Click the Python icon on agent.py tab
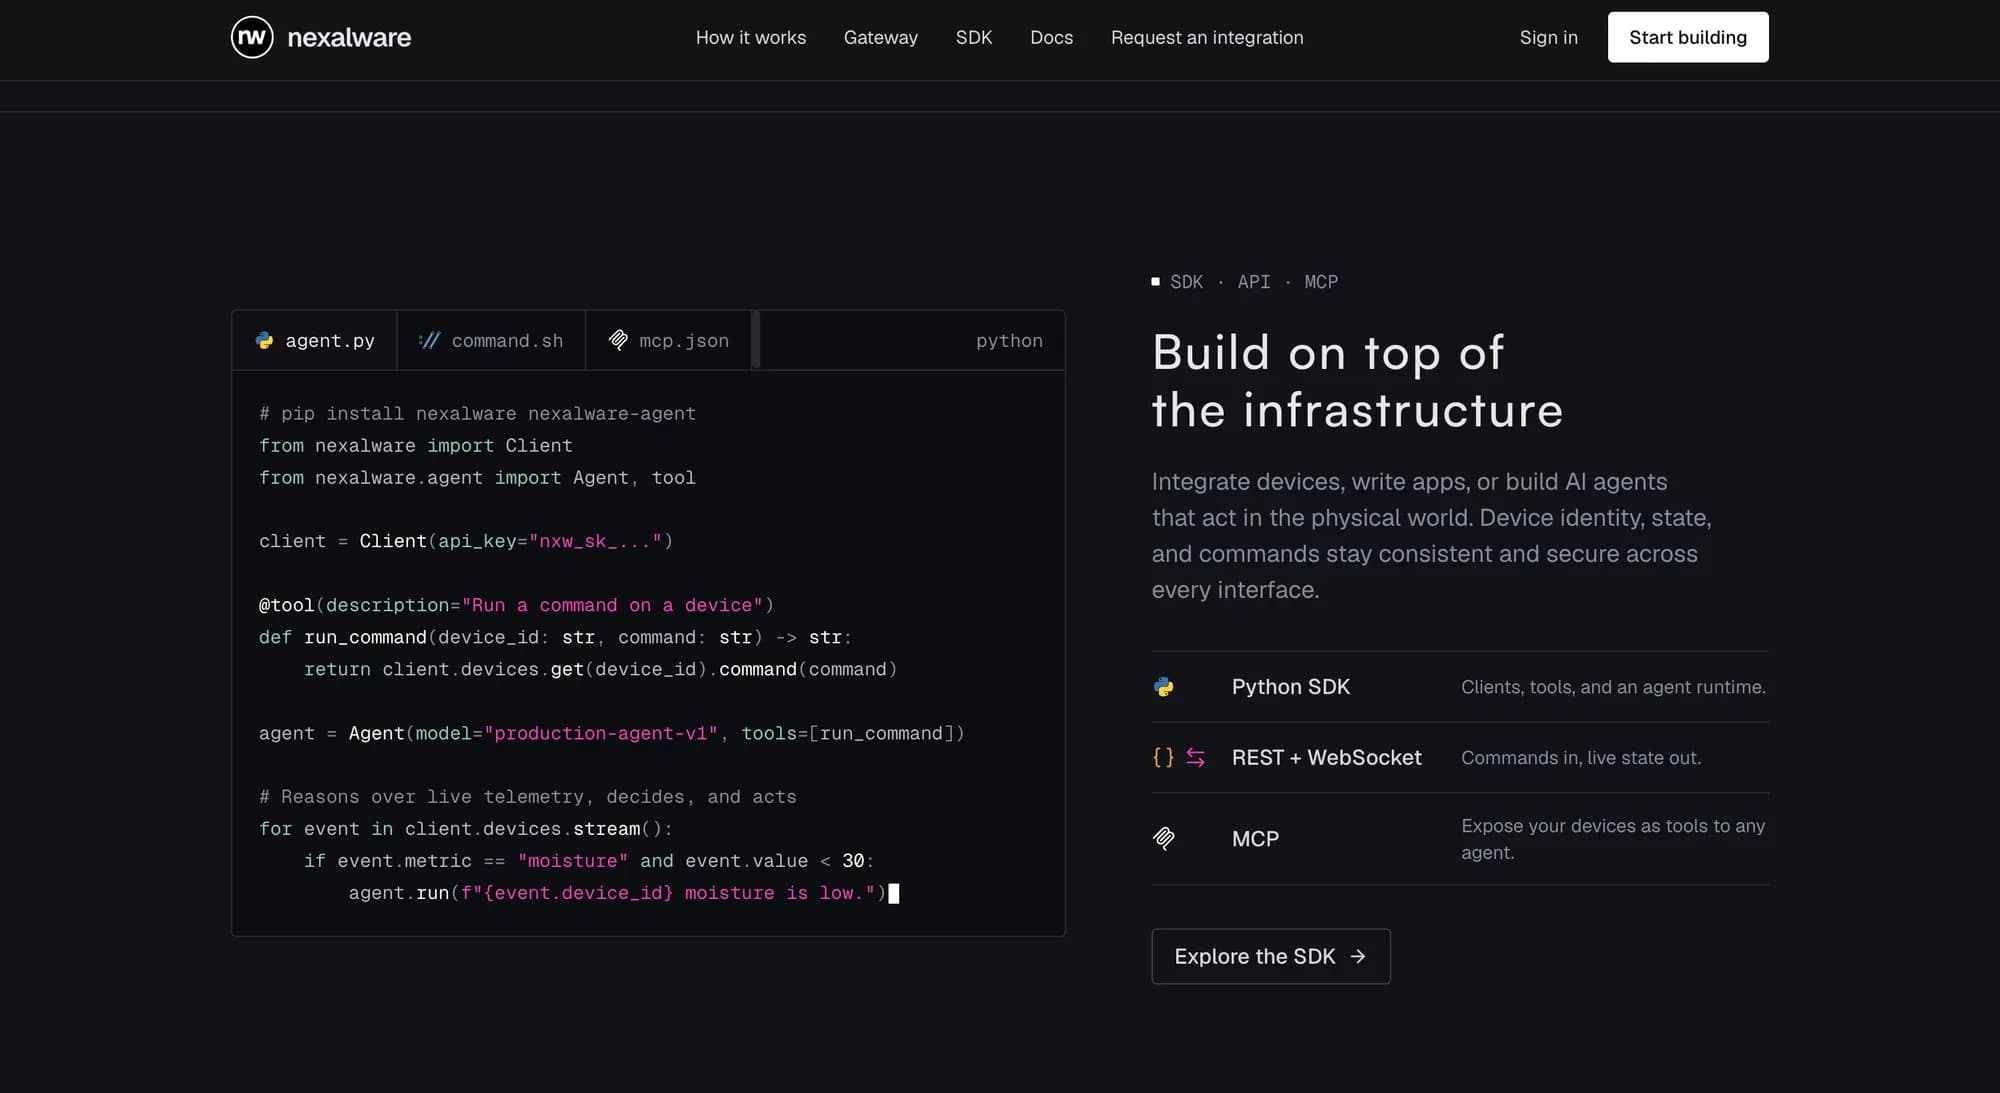Screen dimensions: 2000x1093 [265, 341]
